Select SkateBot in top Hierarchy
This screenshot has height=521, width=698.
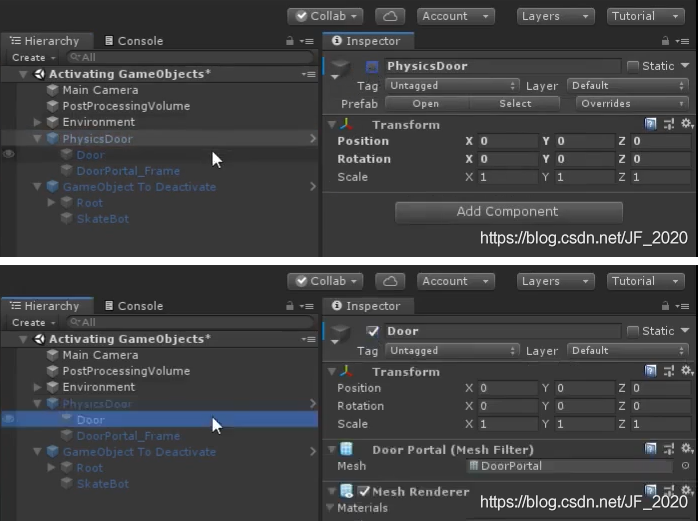pyautogui.click(x=102, y=219)
